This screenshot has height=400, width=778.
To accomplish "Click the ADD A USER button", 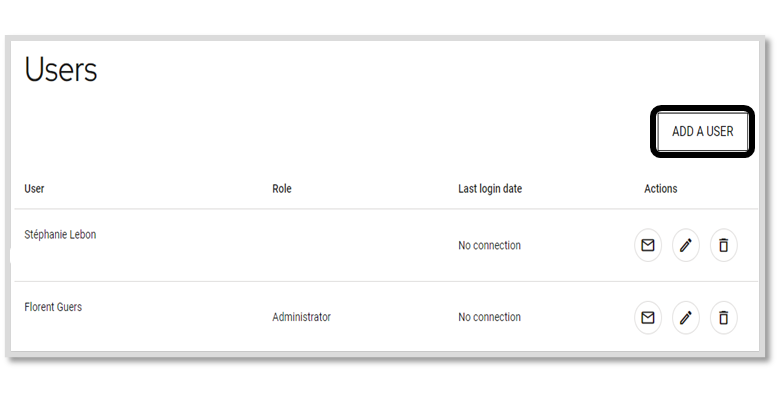I will coord(702,132).
